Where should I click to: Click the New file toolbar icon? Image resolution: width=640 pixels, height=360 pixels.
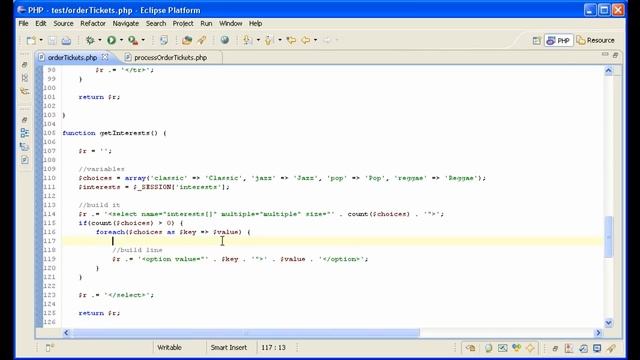click(31, 40)
